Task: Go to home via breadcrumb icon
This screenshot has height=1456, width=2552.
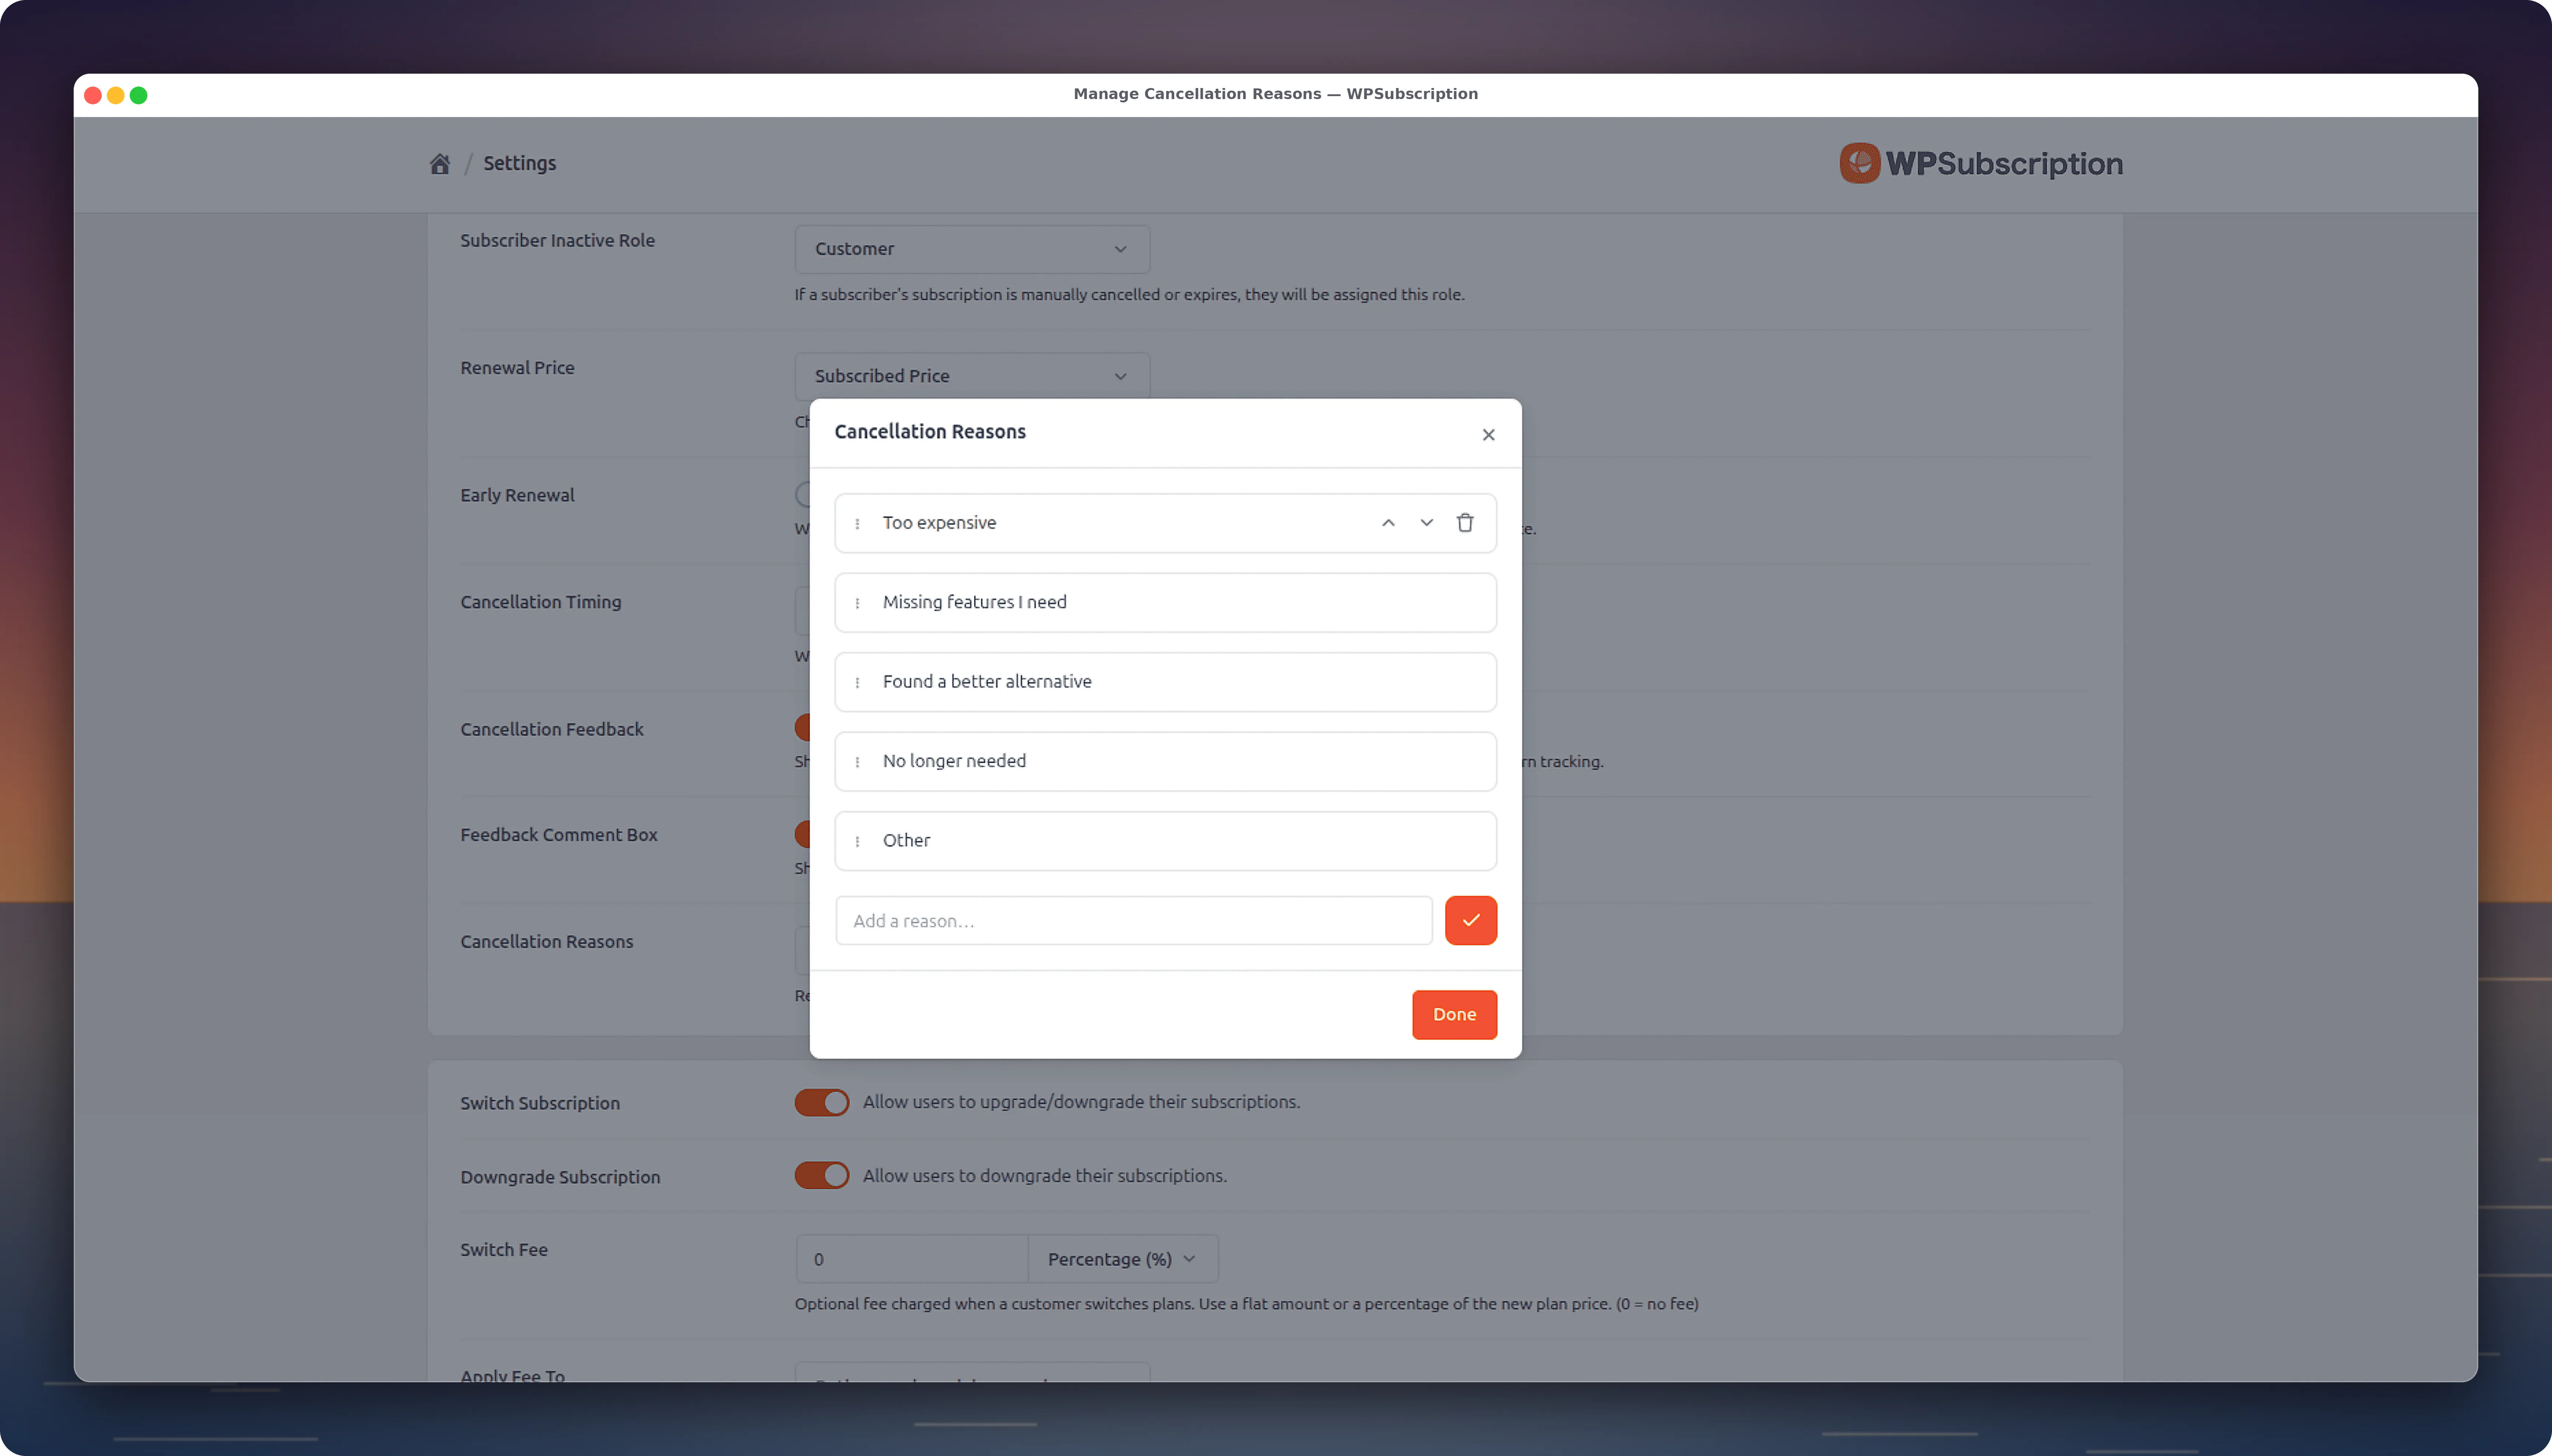Action: 440,163
